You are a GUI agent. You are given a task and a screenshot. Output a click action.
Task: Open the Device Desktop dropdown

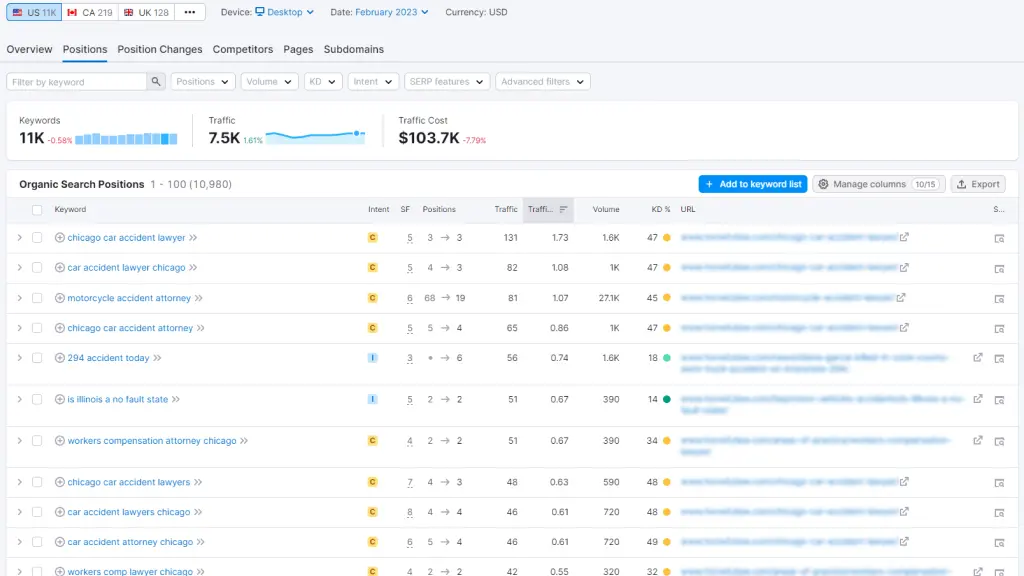[284, 12]
